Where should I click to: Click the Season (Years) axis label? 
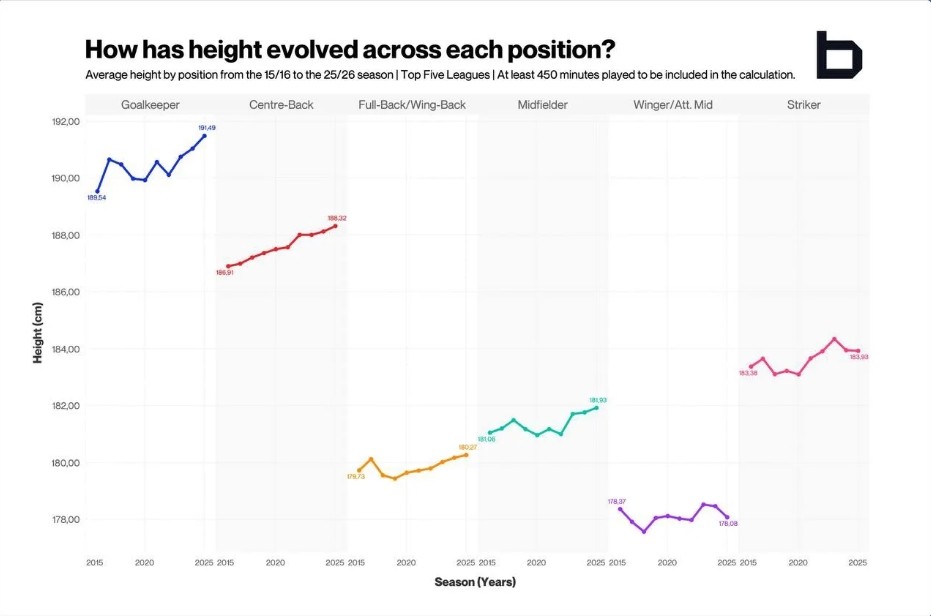pos(475,582)
